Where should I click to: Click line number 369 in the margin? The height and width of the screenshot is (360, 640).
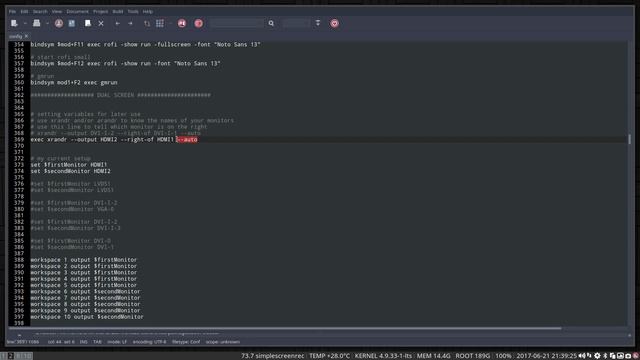coord(19,140)
